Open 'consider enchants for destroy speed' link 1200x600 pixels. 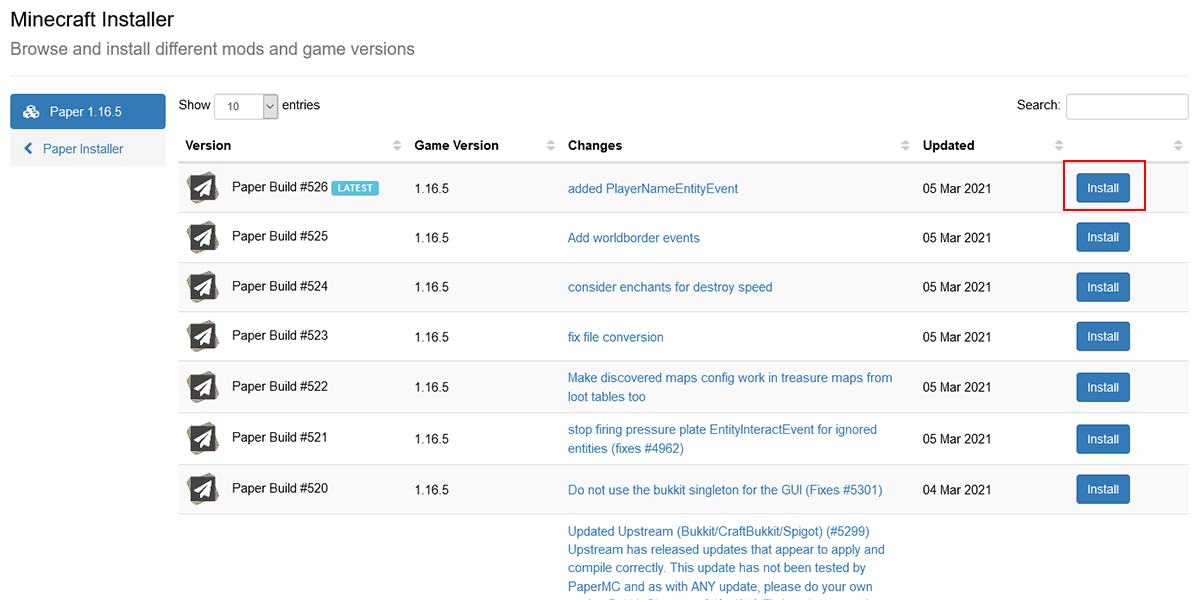tap(670, 287)
